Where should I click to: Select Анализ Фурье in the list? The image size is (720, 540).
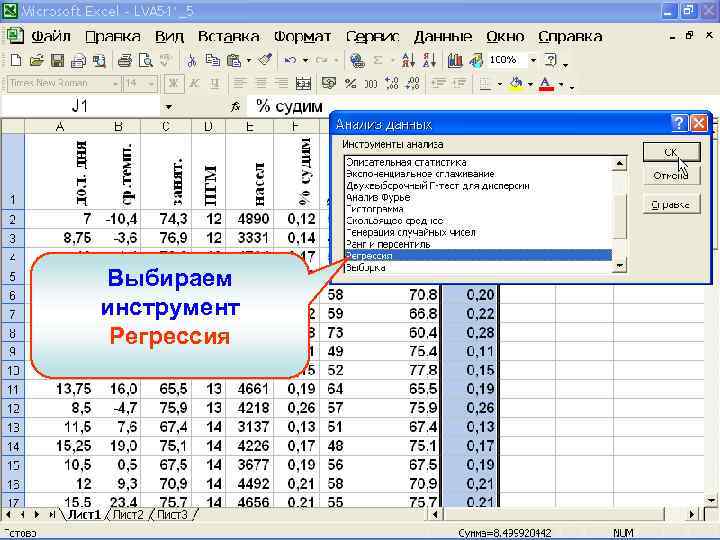click(478, 197)
